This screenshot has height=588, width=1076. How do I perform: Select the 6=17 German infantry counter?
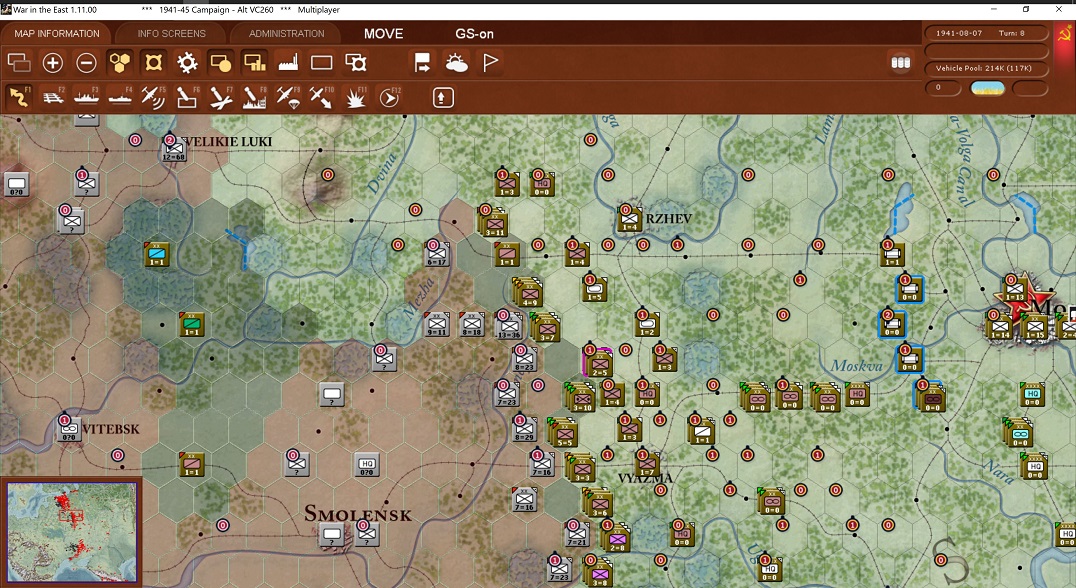pos(437,254)
